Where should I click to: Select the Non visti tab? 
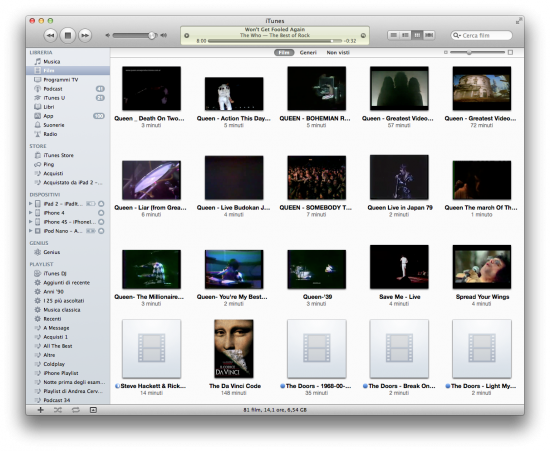(338, 53)
